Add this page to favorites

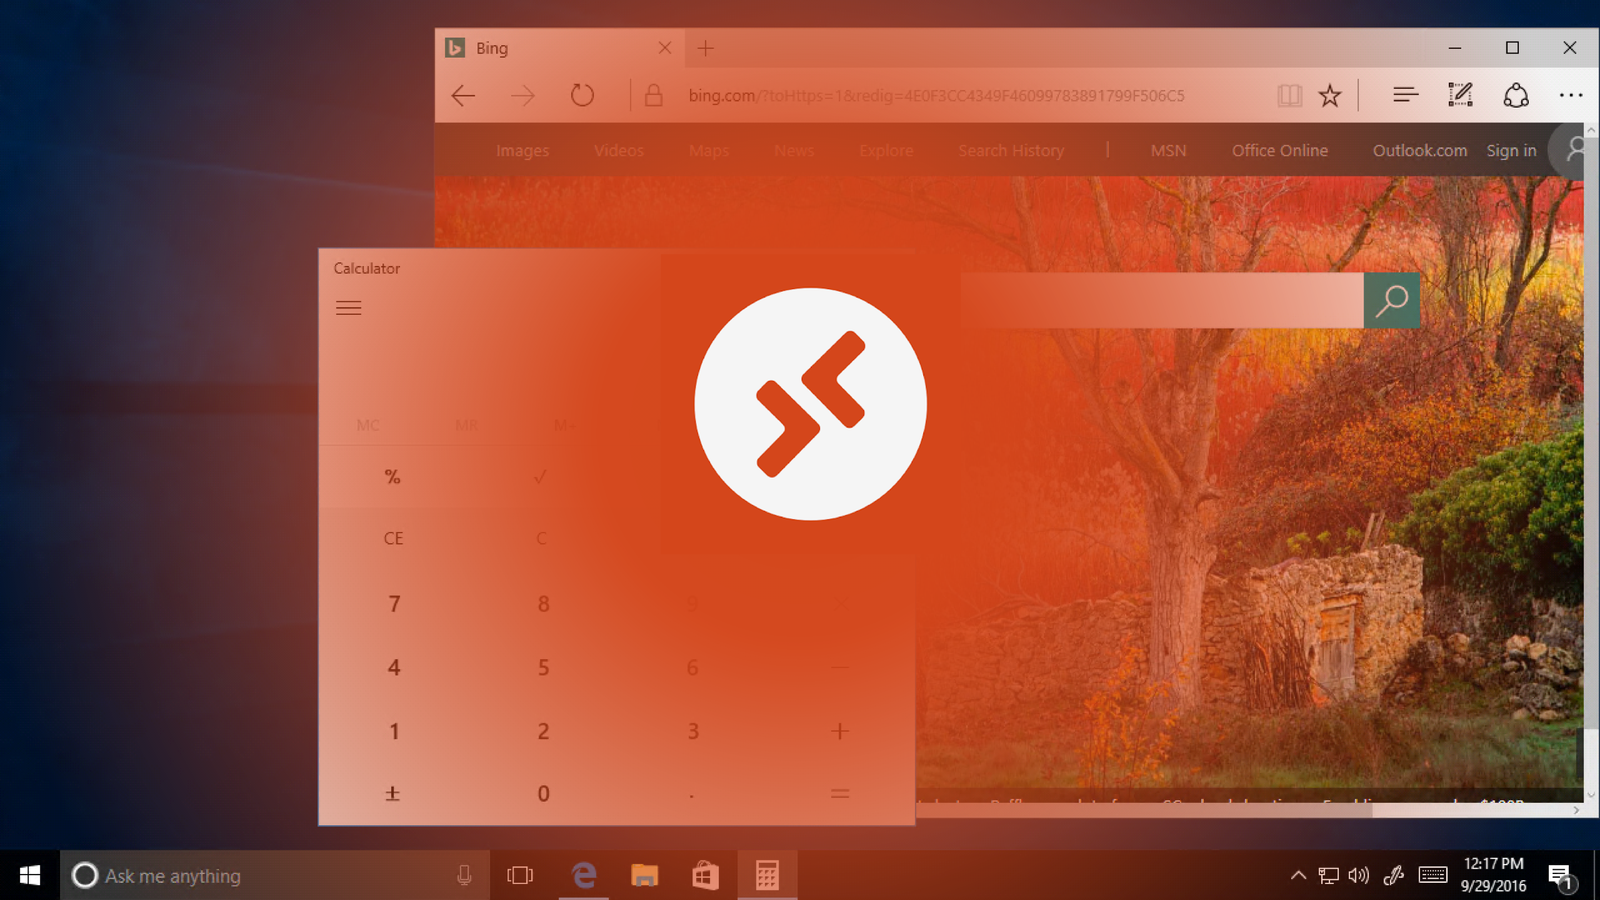(x=1330, y=95)
